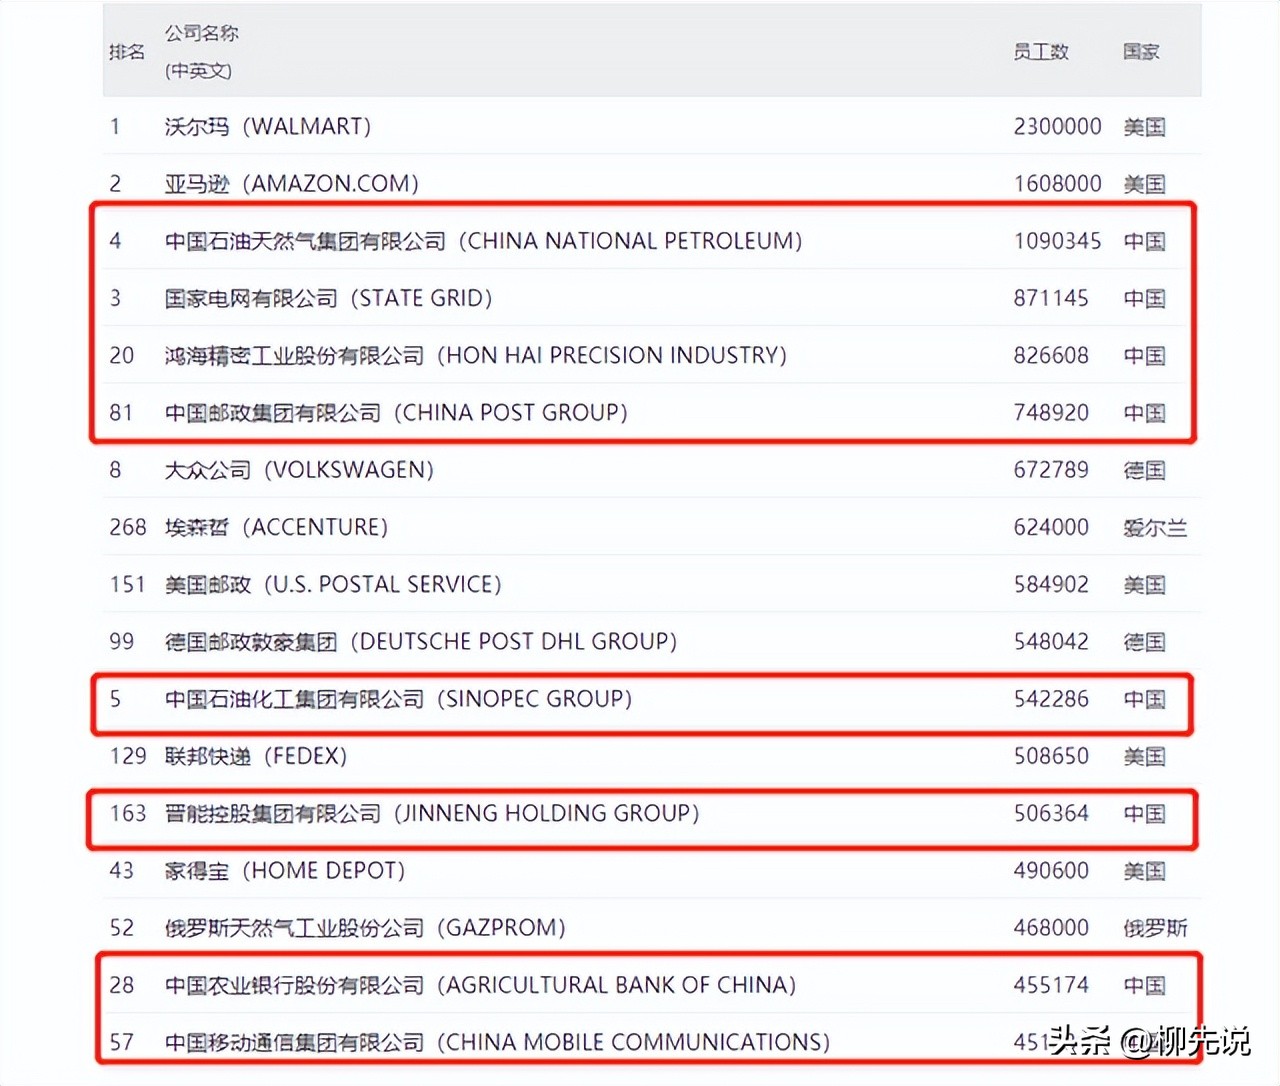The width and height of the screenshot is (1280, 1086).
Task: Select the GAZPROM row ranked 52
Action: 364,927
